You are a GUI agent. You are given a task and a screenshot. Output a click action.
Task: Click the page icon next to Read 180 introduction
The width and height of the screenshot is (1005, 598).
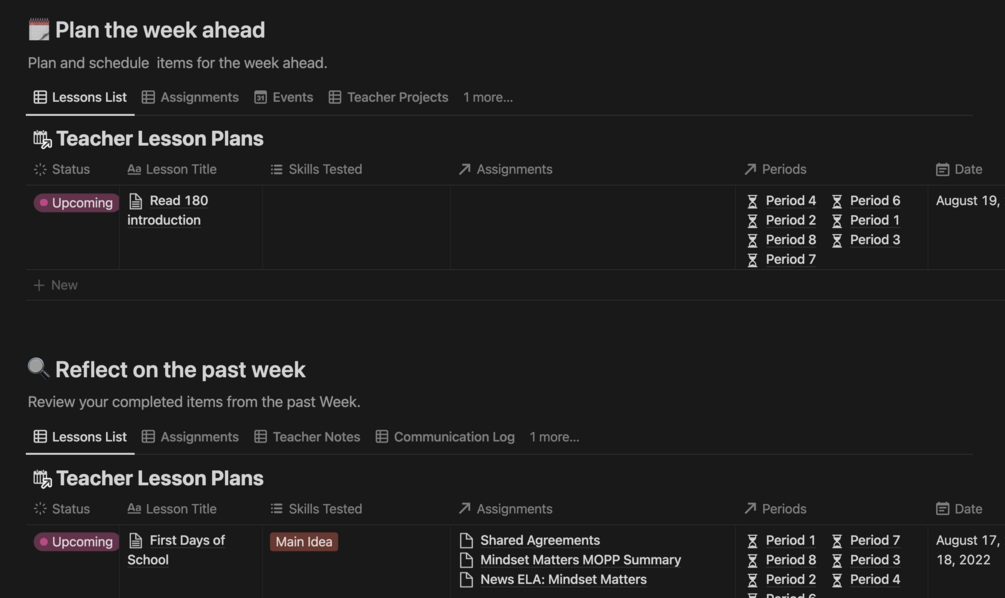[x=136, y=201]
